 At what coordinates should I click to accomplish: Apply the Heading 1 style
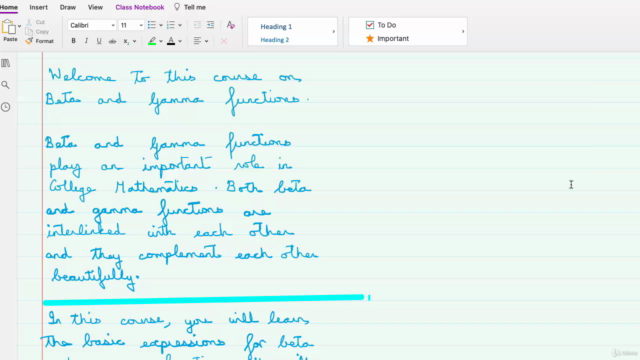pyautogui.click(x=276, y=27)
